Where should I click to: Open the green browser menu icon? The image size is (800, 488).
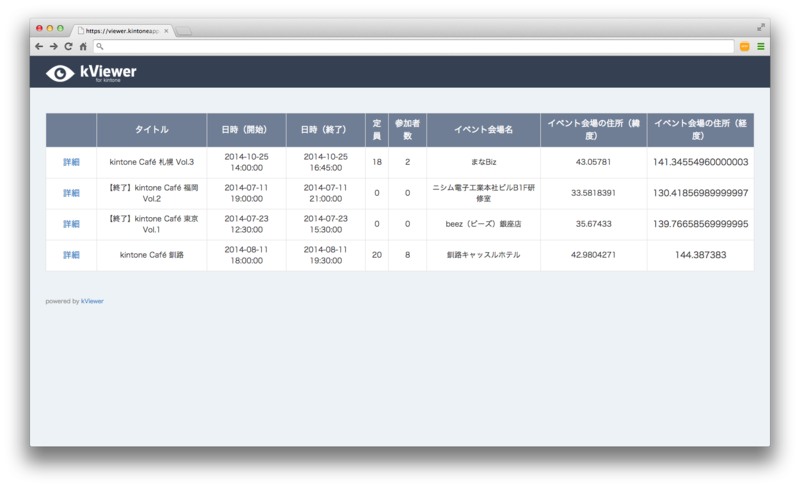(761, 46)
